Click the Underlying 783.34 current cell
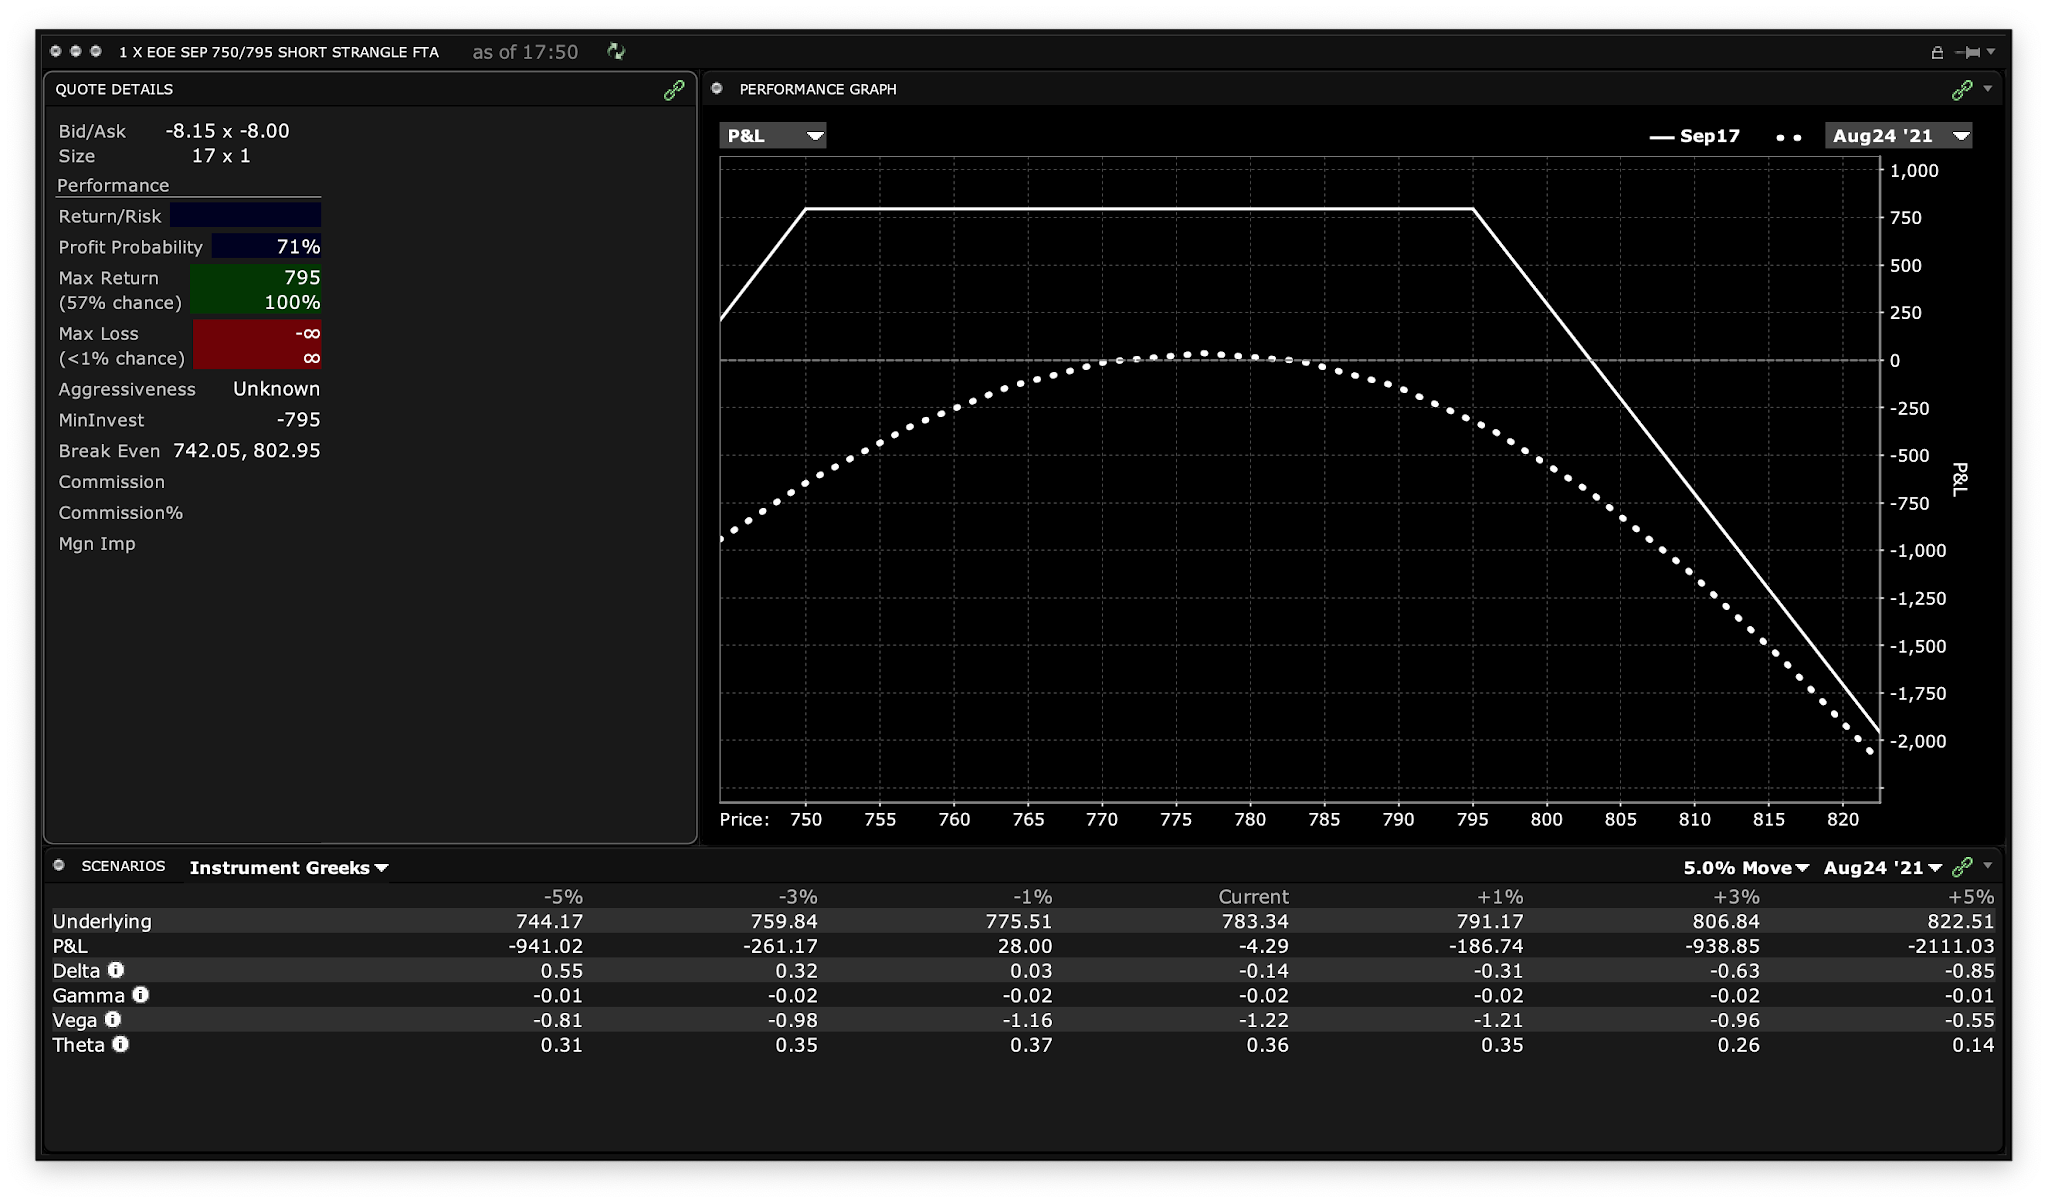Viewport: 2048px width, 1203px height. coord(1255,922)
